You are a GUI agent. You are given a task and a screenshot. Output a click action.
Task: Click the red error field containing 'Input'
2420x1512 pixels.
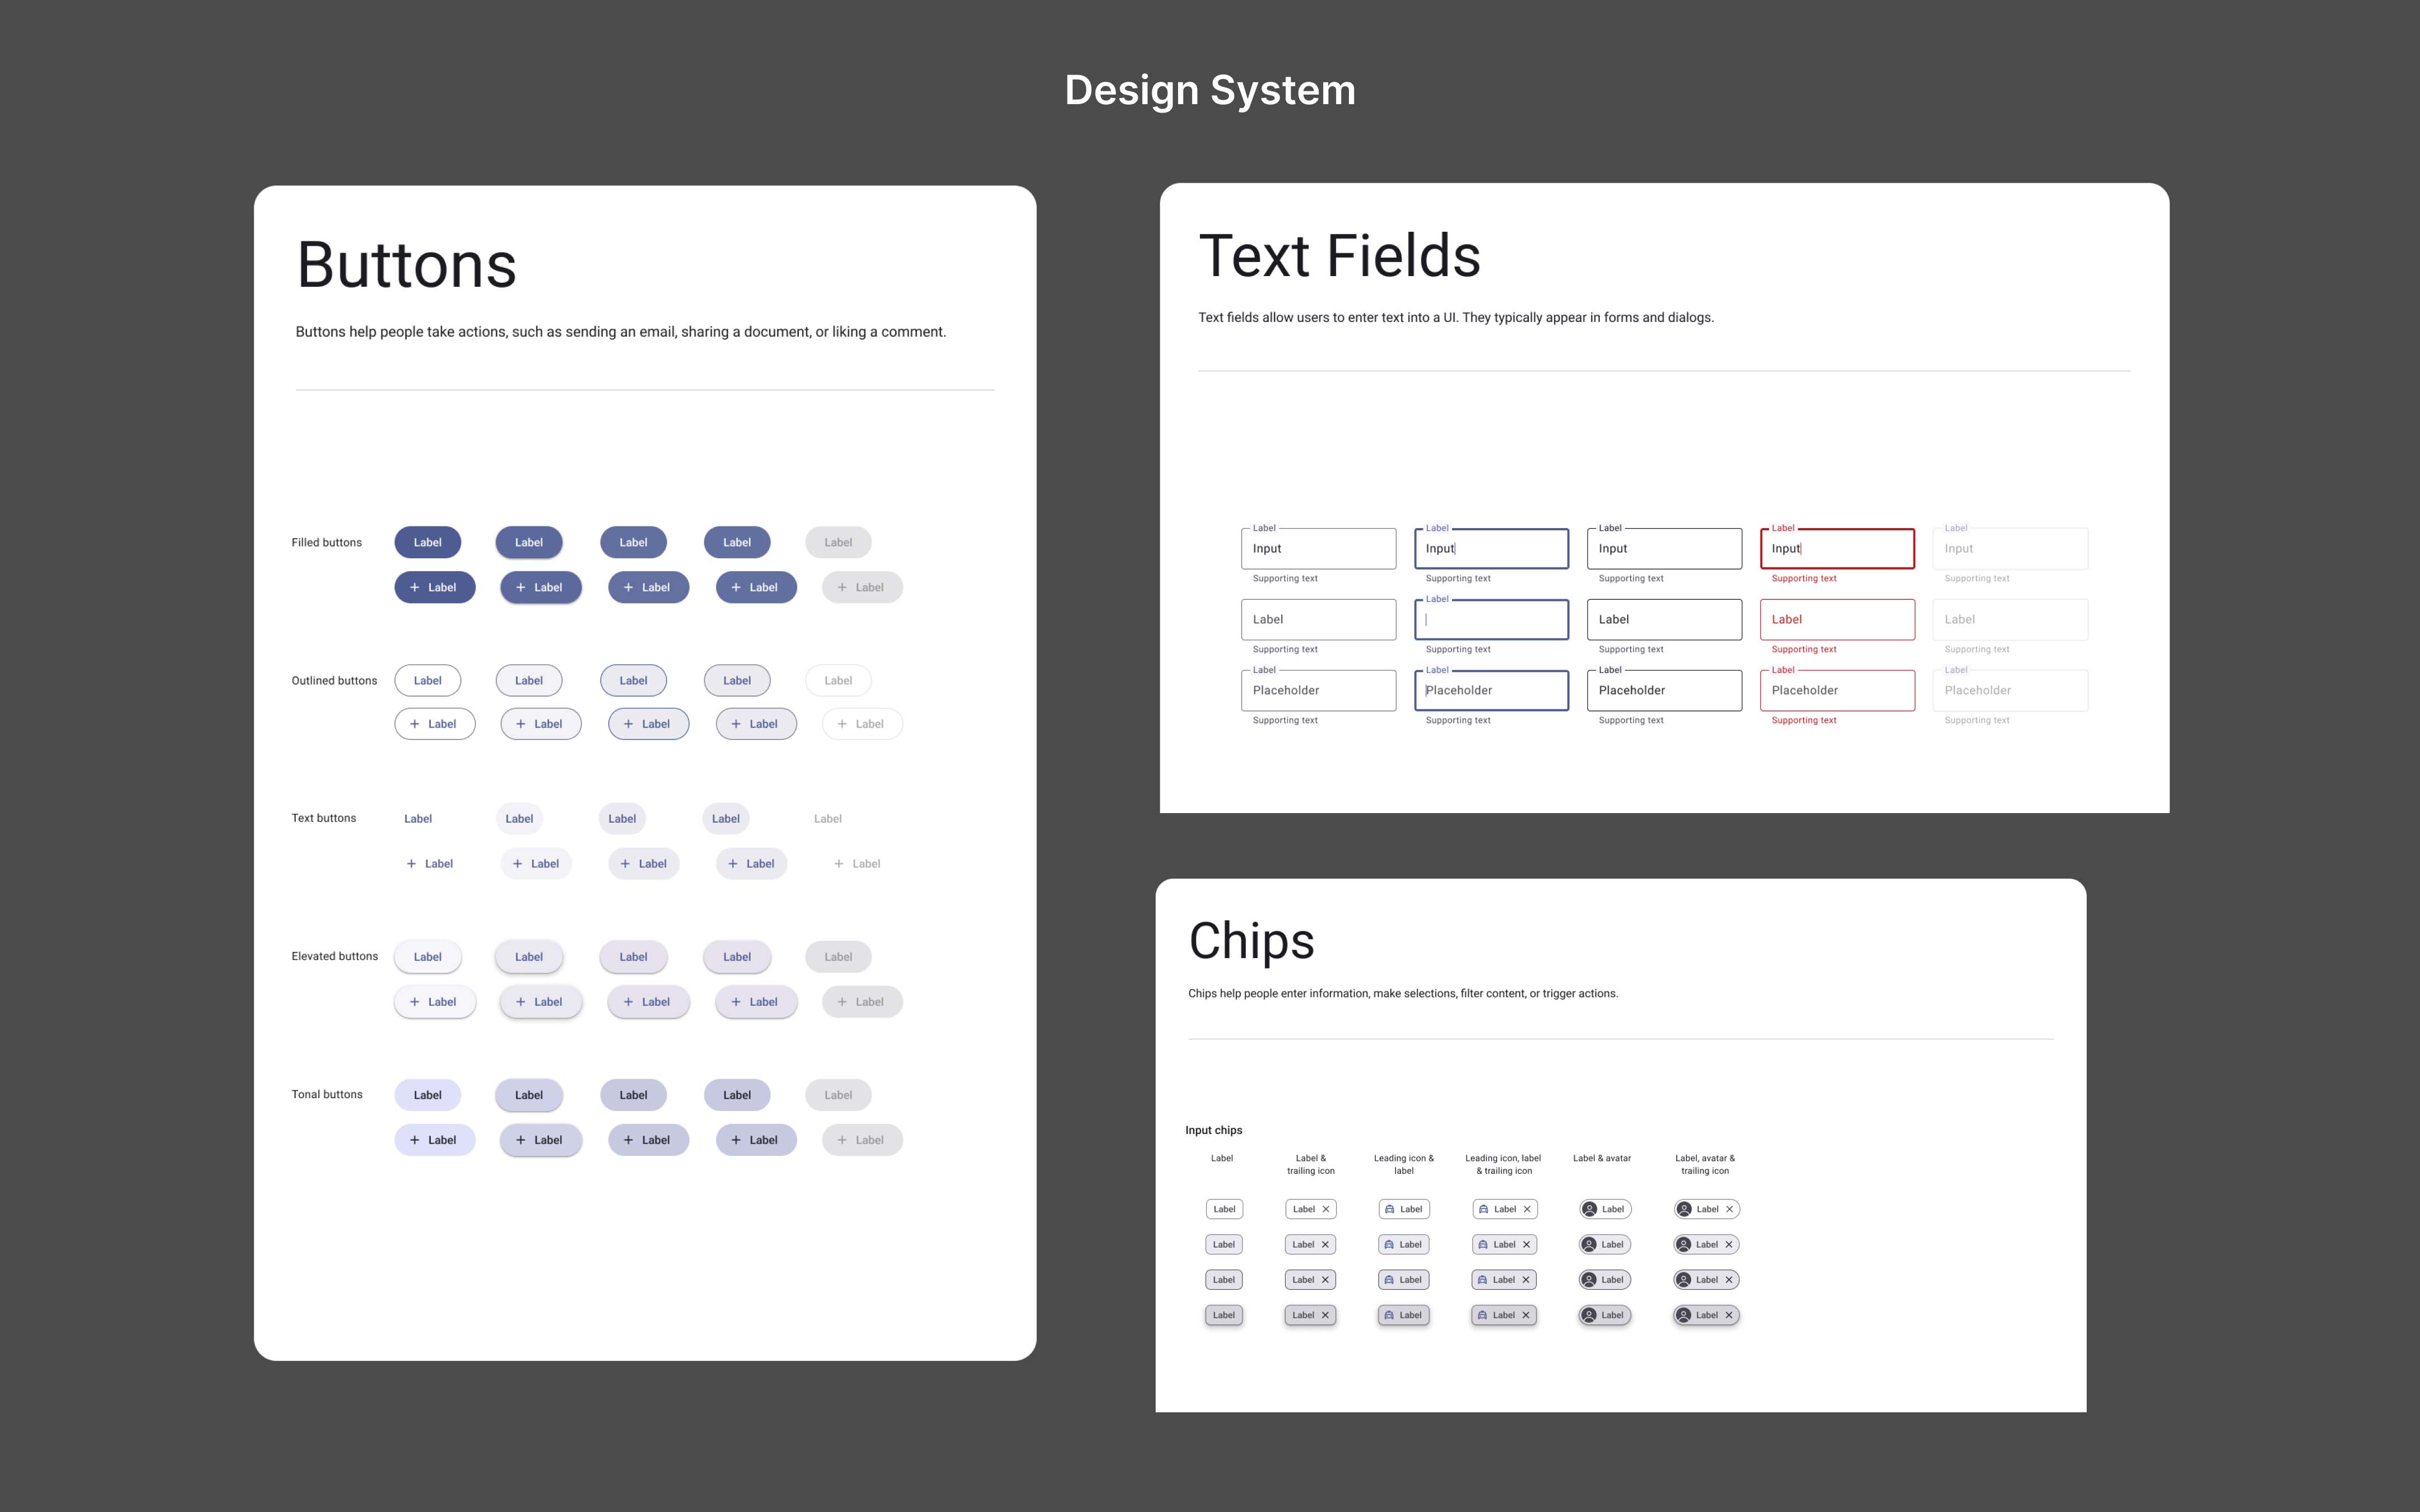pyautogui.click(x=1837, y=549)
